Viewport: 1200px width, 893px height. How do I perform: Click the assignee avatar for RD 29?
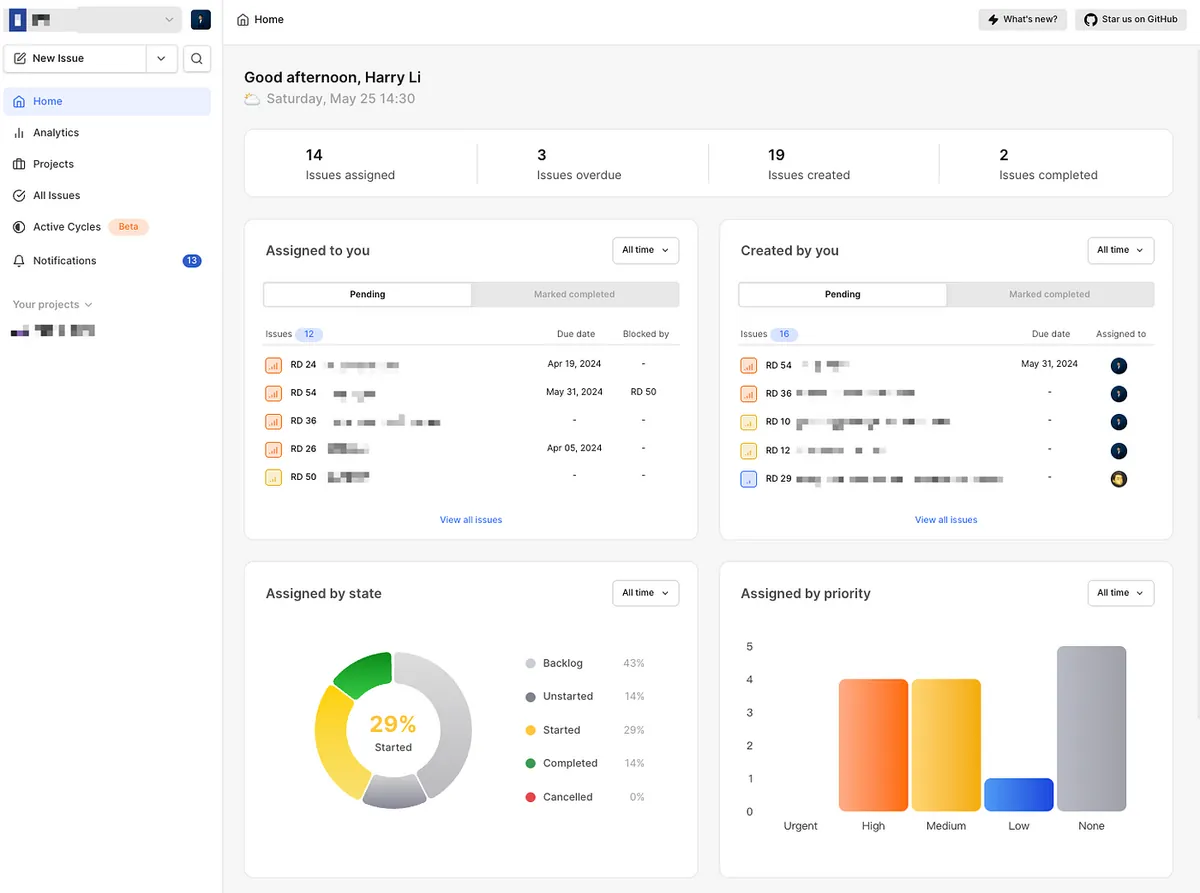pos(1119,480)
